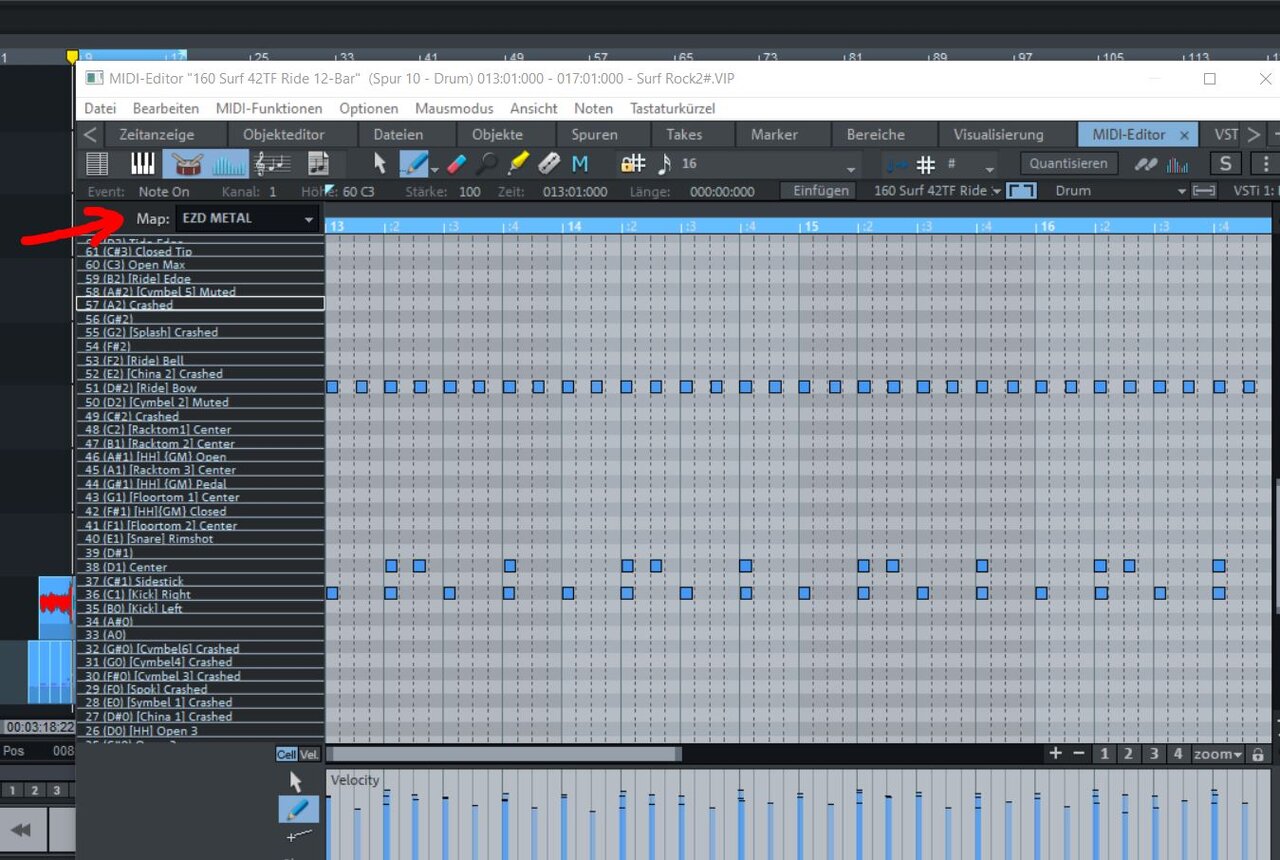The image size is (1280, 860).
Task: Switch to piano roll keyboard view
Action: pos(142,164)
